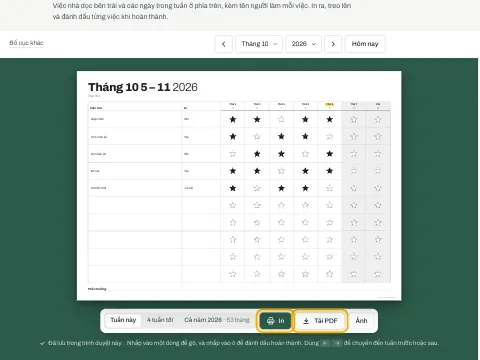Go to previous week with left chevron
The height and width of the screenshot is (360, 480).
224,44
